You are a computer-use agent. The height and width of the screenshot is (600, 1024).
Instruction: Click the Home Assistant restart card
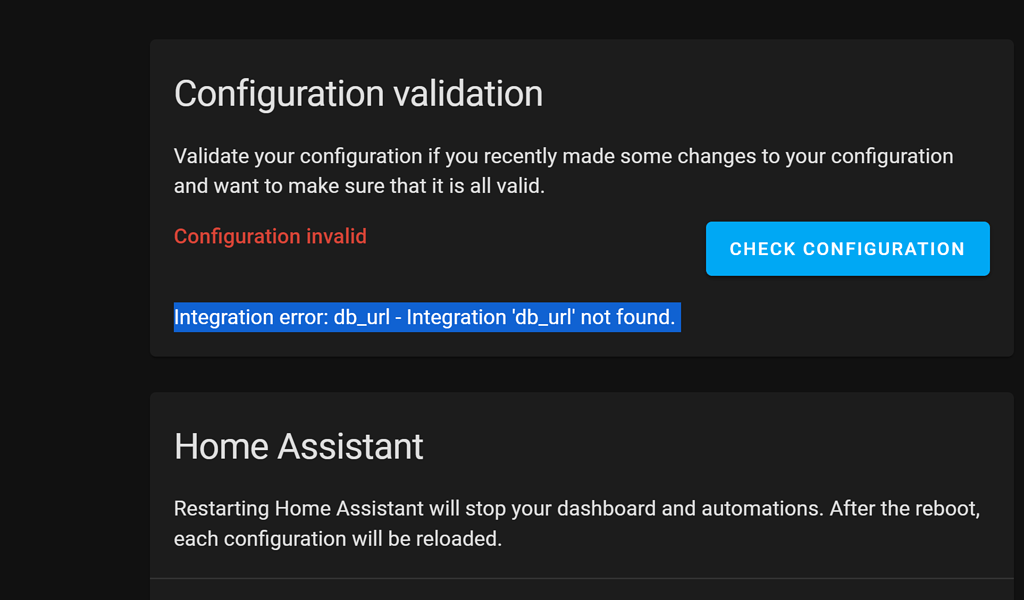[x=584, y=490]
